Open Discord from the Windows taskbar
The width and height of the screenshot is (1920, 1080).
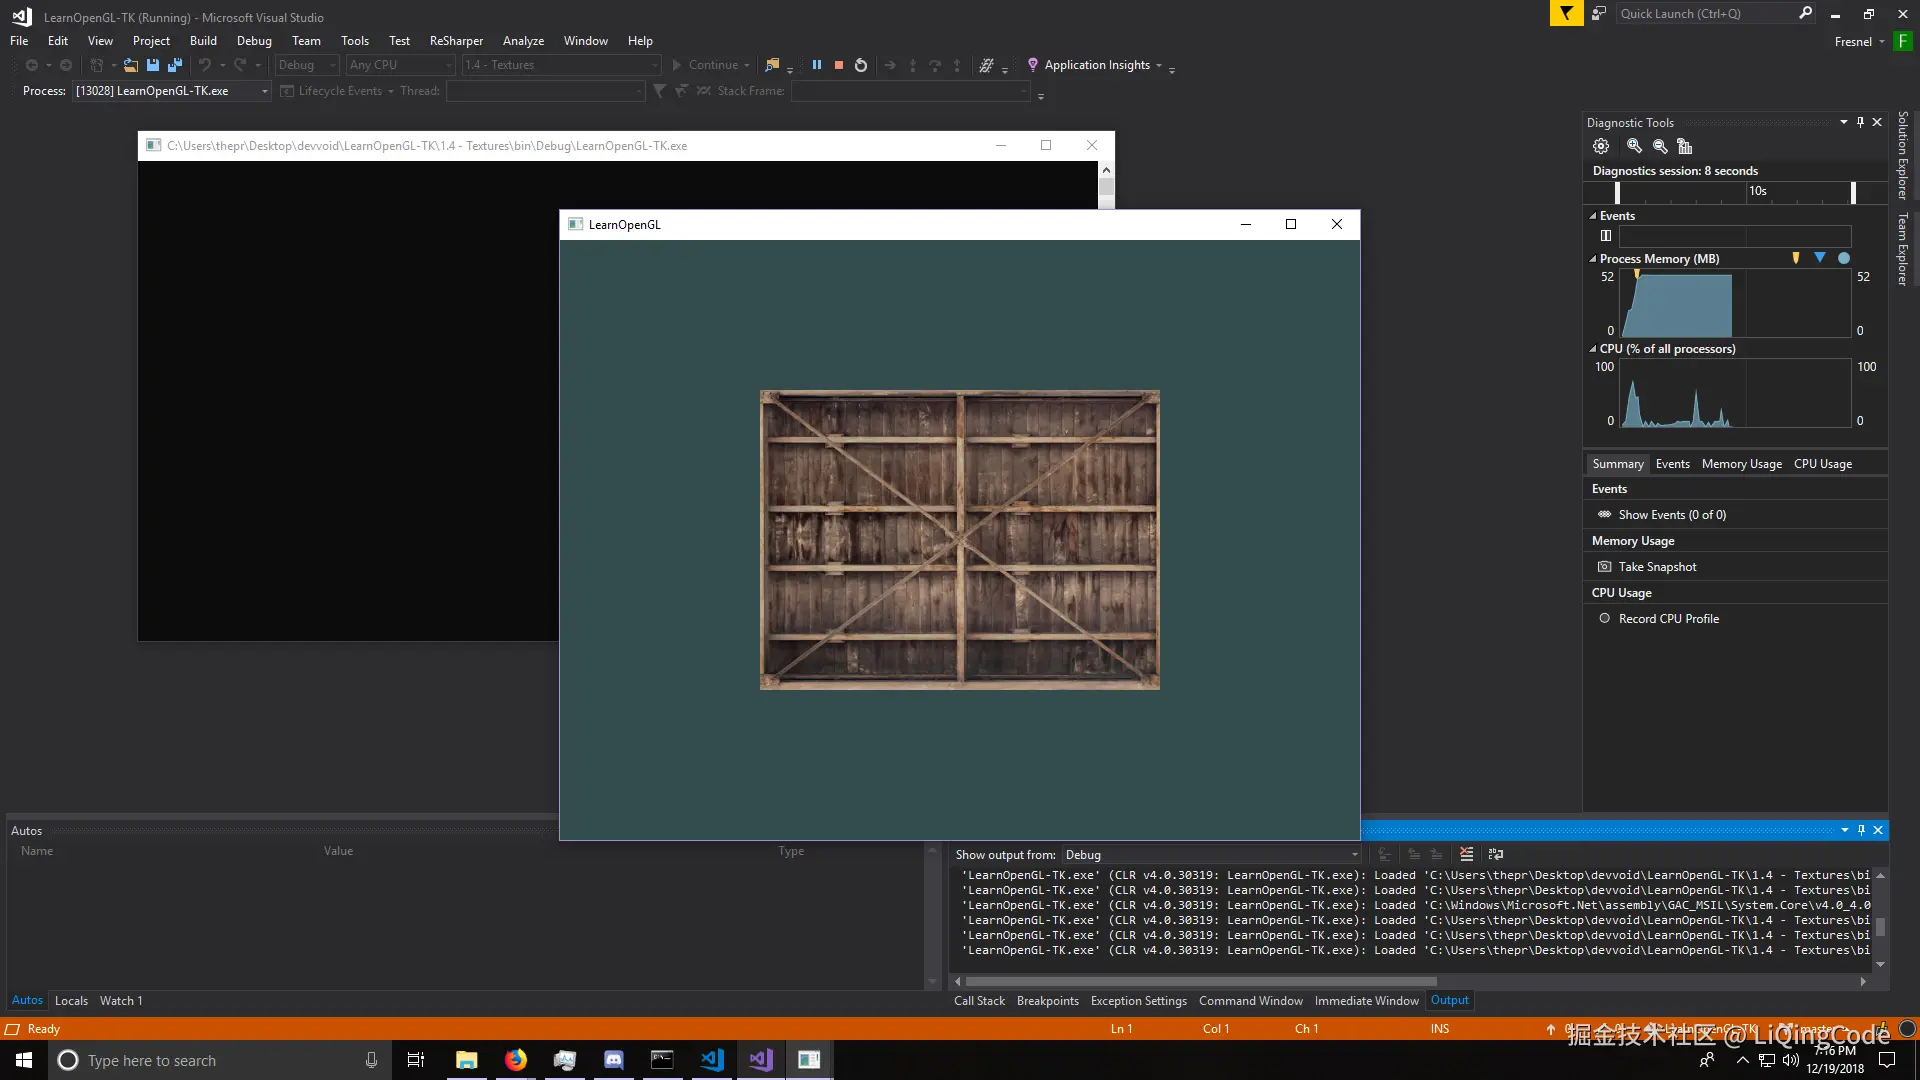(x=614, y=1060)
